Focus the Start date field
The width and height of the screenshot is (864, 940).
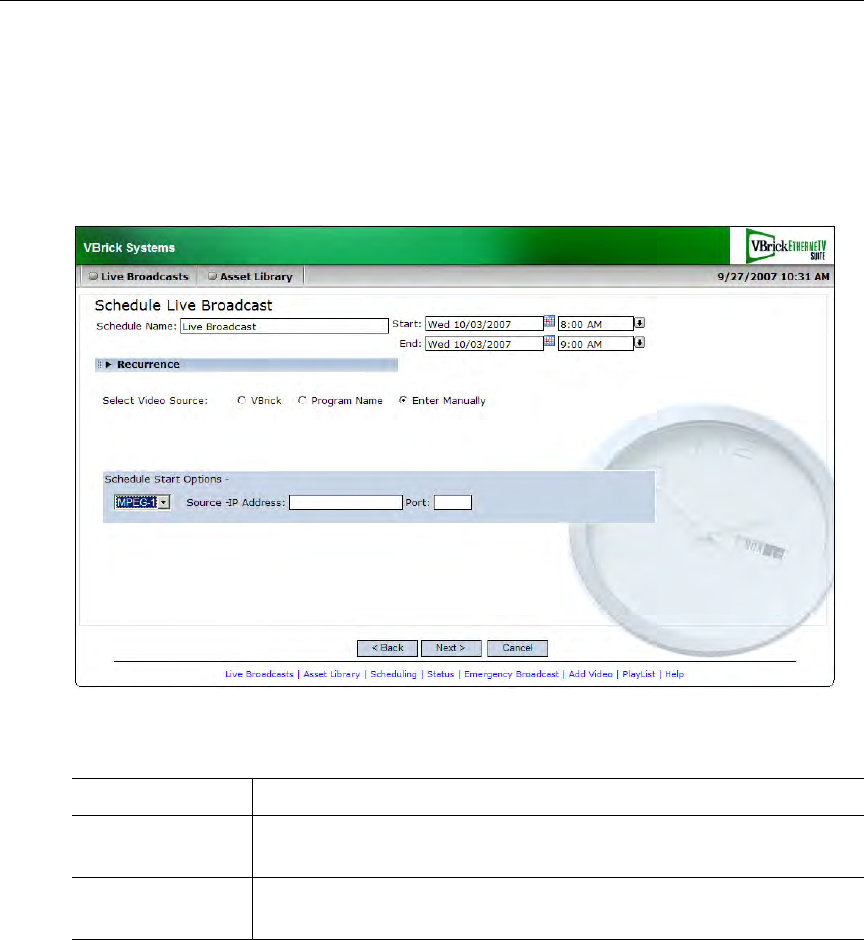click(484, 324)
